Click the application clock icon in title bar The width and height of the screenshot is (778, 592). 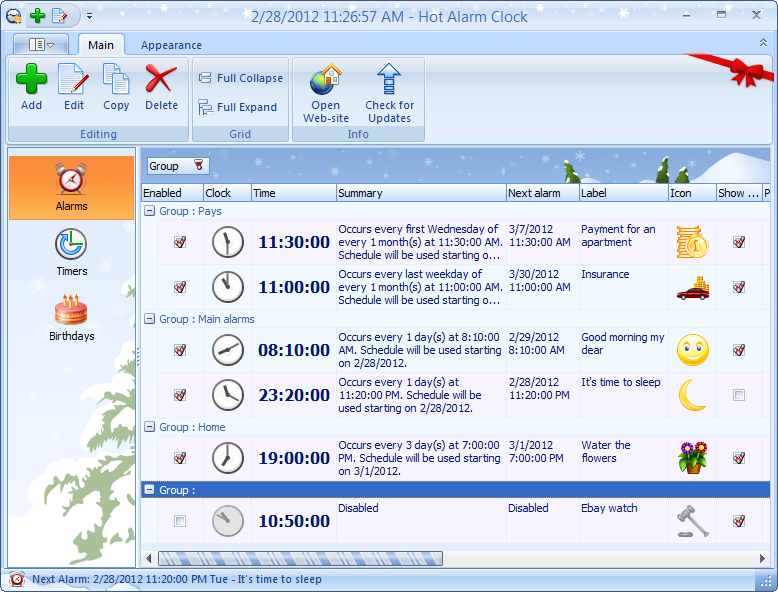click(x=13, y=16)
